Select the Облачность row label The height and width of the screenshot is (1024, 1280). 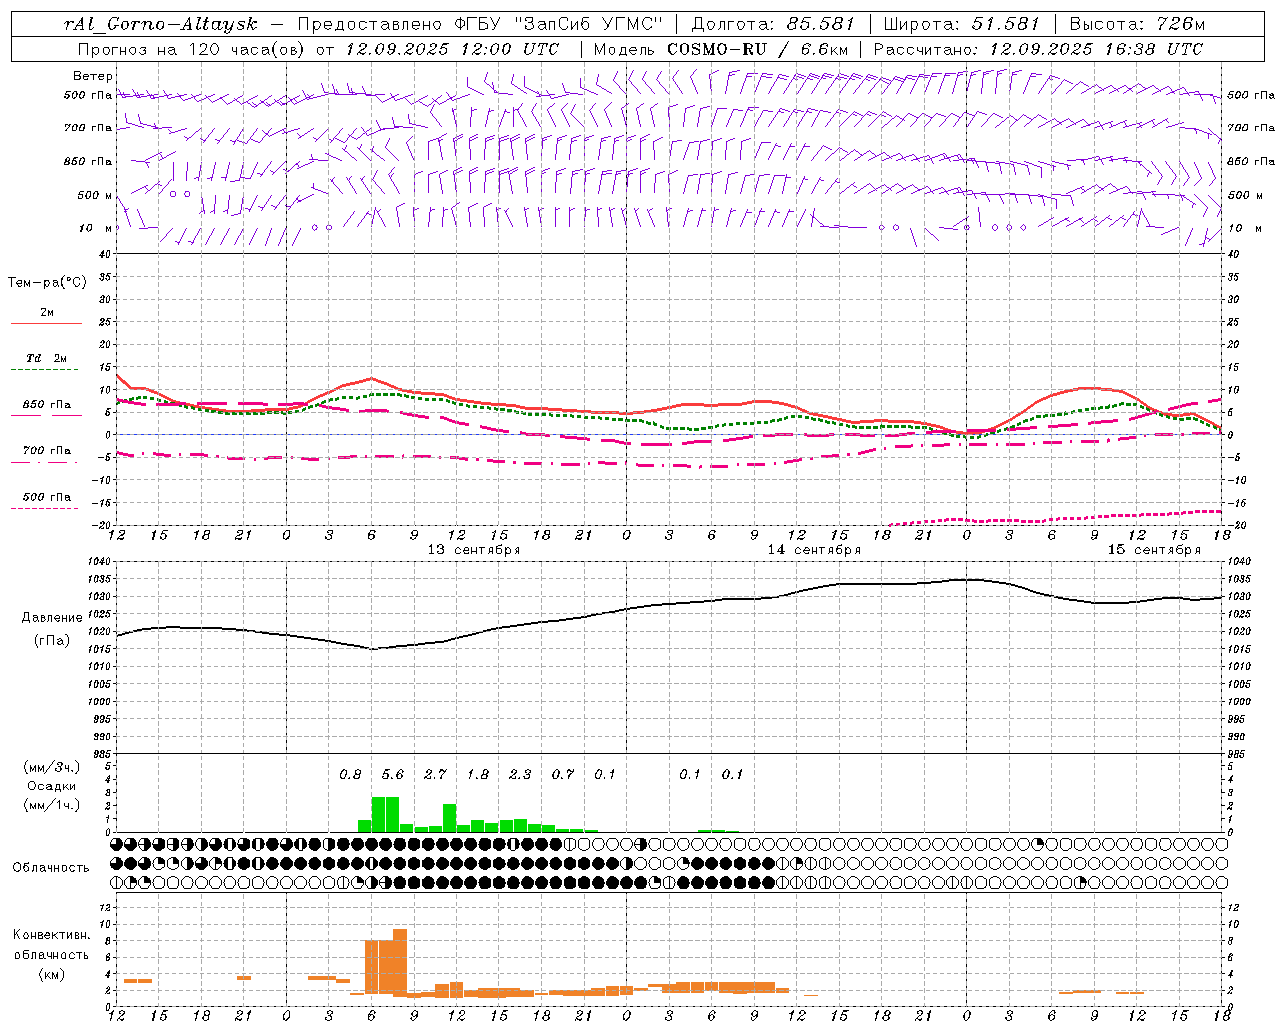coord(51,868)
